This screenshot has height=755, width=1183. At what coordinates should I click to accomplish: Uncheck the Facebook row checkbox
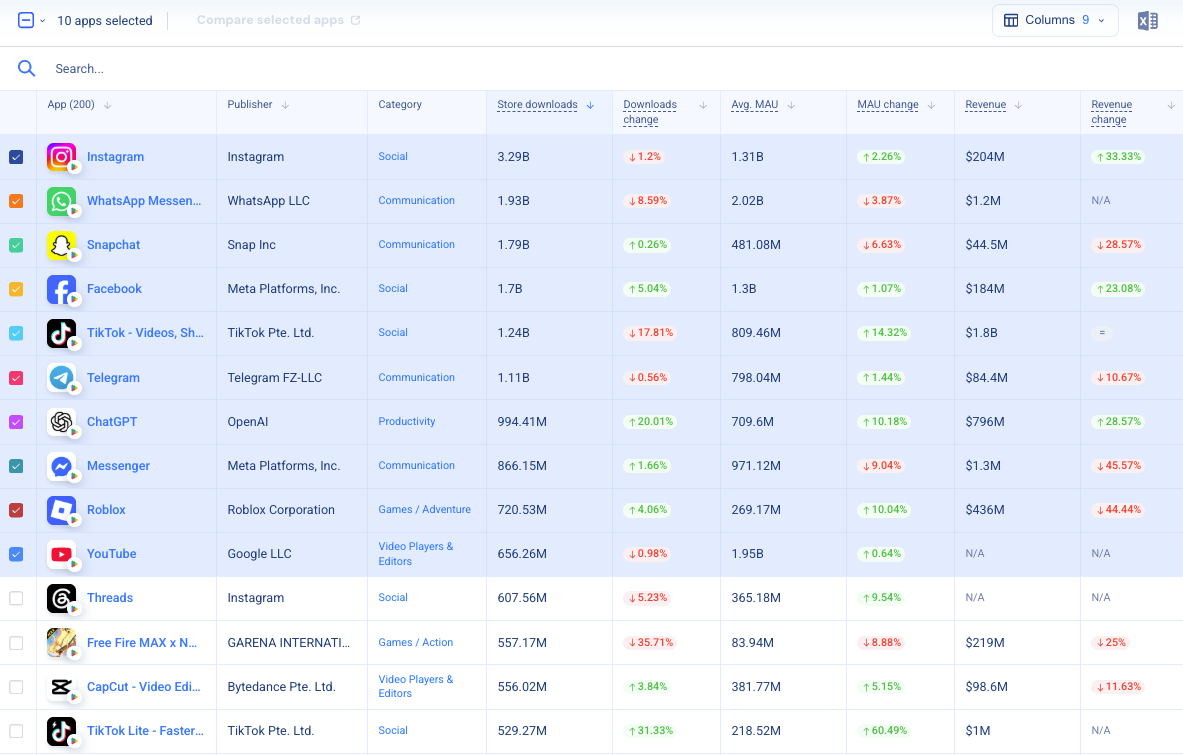[x=16, y=290]
